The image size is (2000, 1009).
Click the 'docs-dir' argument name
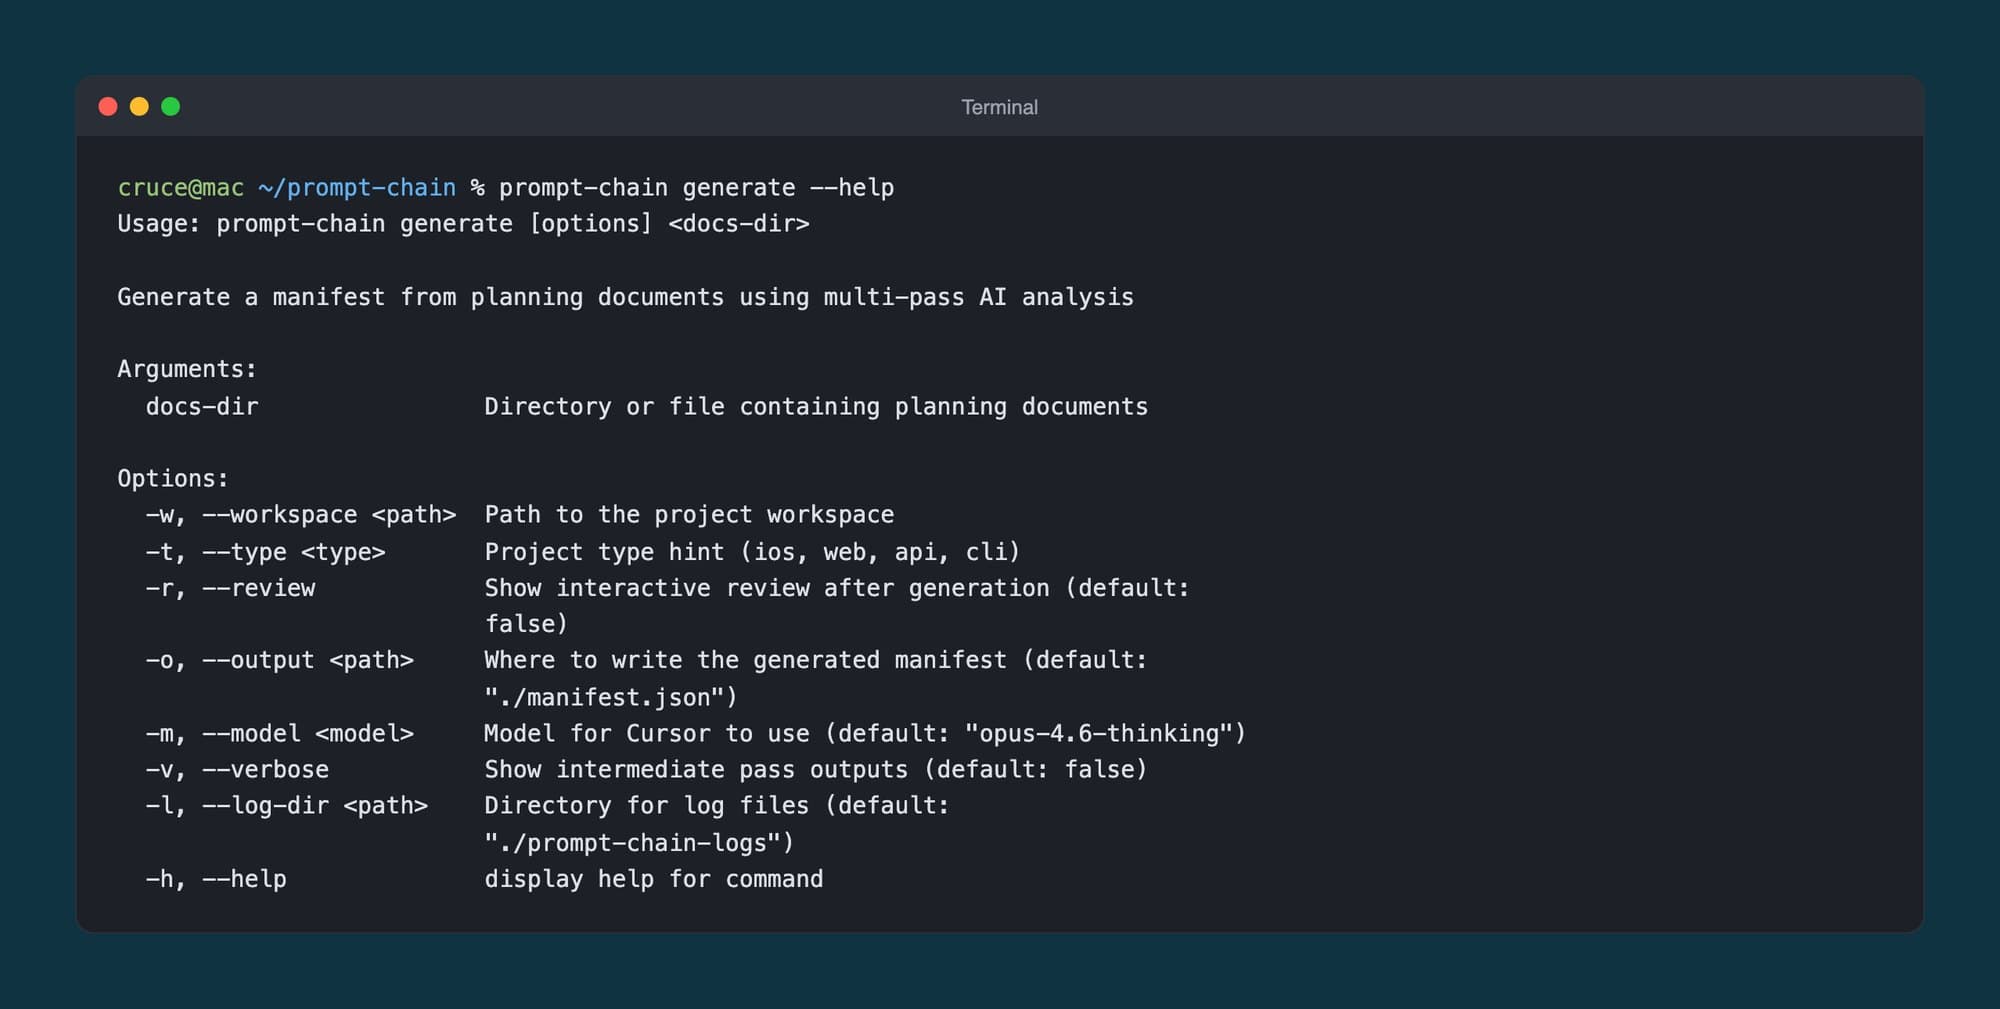coord(202,406)
